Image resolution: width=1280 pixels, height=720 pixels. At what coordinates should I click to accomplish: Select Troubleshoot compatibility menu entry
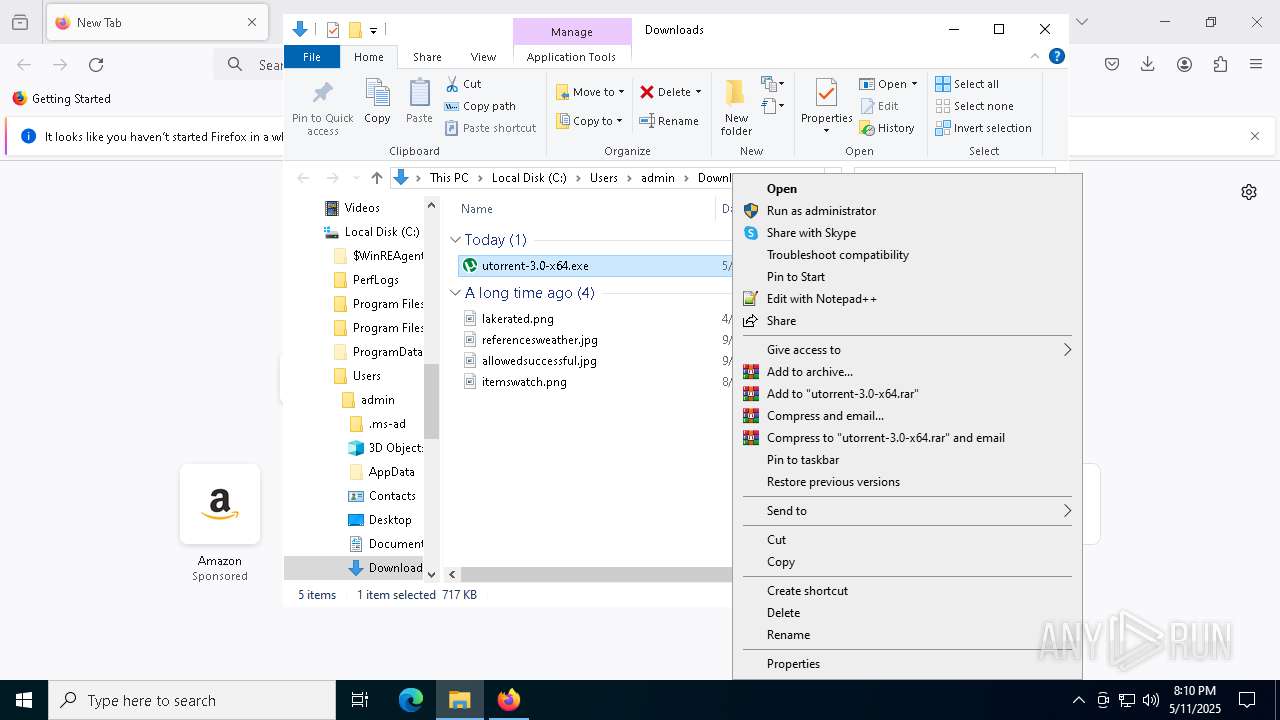[907, 255]
